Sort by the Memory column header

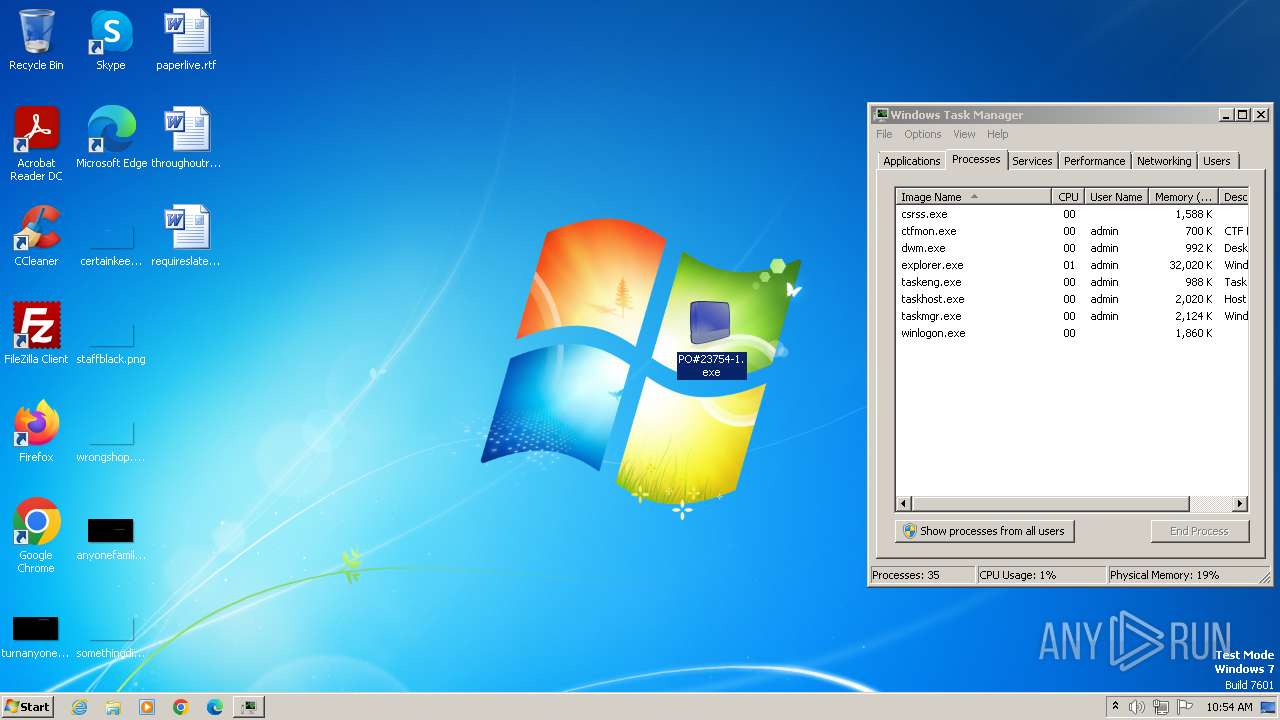click(1183, 197)
